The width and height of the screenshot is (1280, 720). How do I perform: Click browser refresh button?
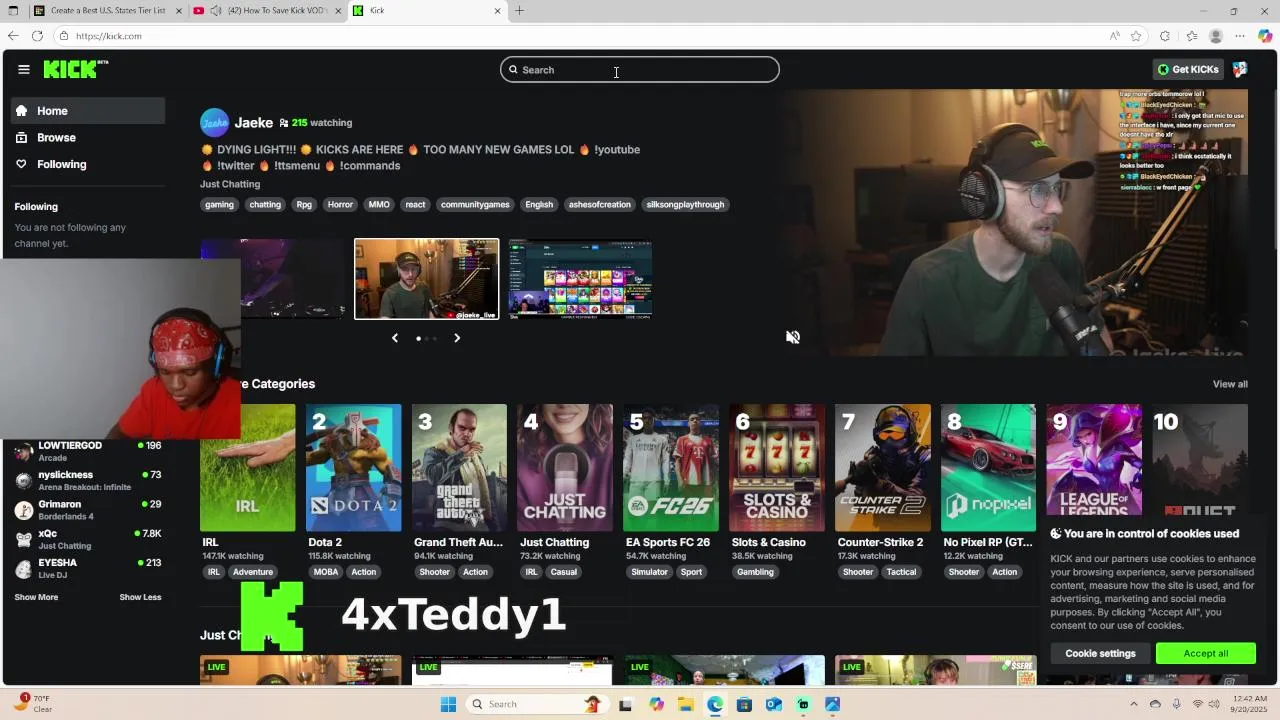click(x=37, y=36)
